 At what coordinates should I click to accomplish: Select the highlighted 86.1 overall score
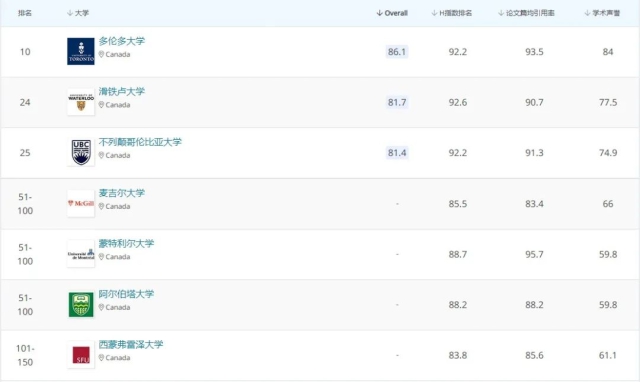pyautogui.click(x=397, y=52)
